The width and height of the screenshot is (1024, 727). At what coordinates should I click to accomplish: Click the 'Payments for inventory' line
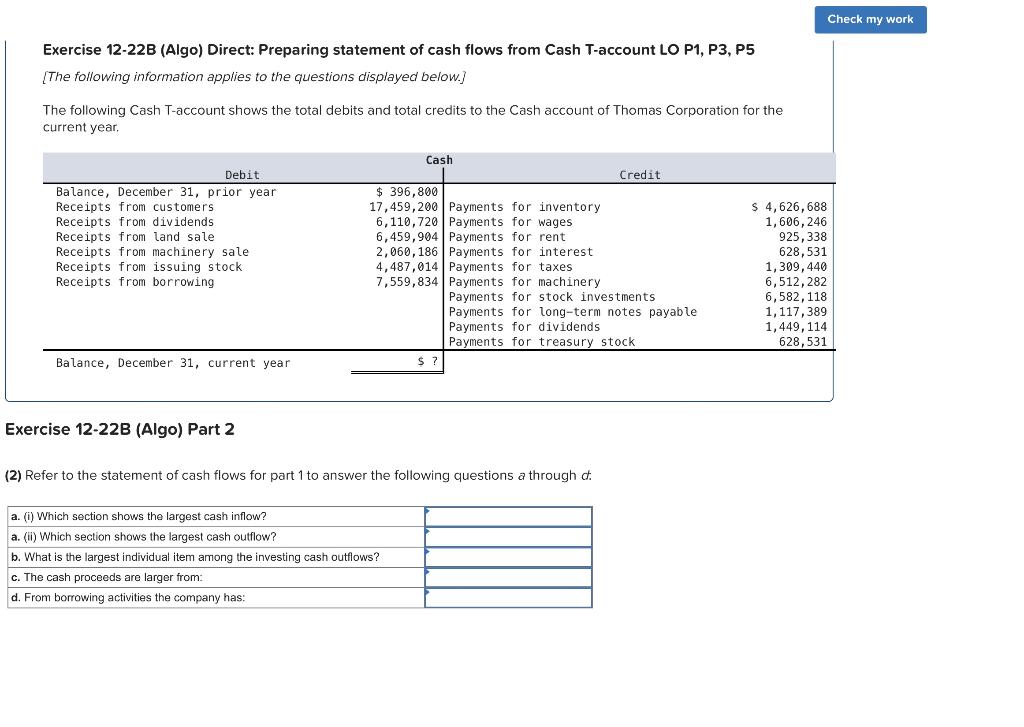(525, 206)
